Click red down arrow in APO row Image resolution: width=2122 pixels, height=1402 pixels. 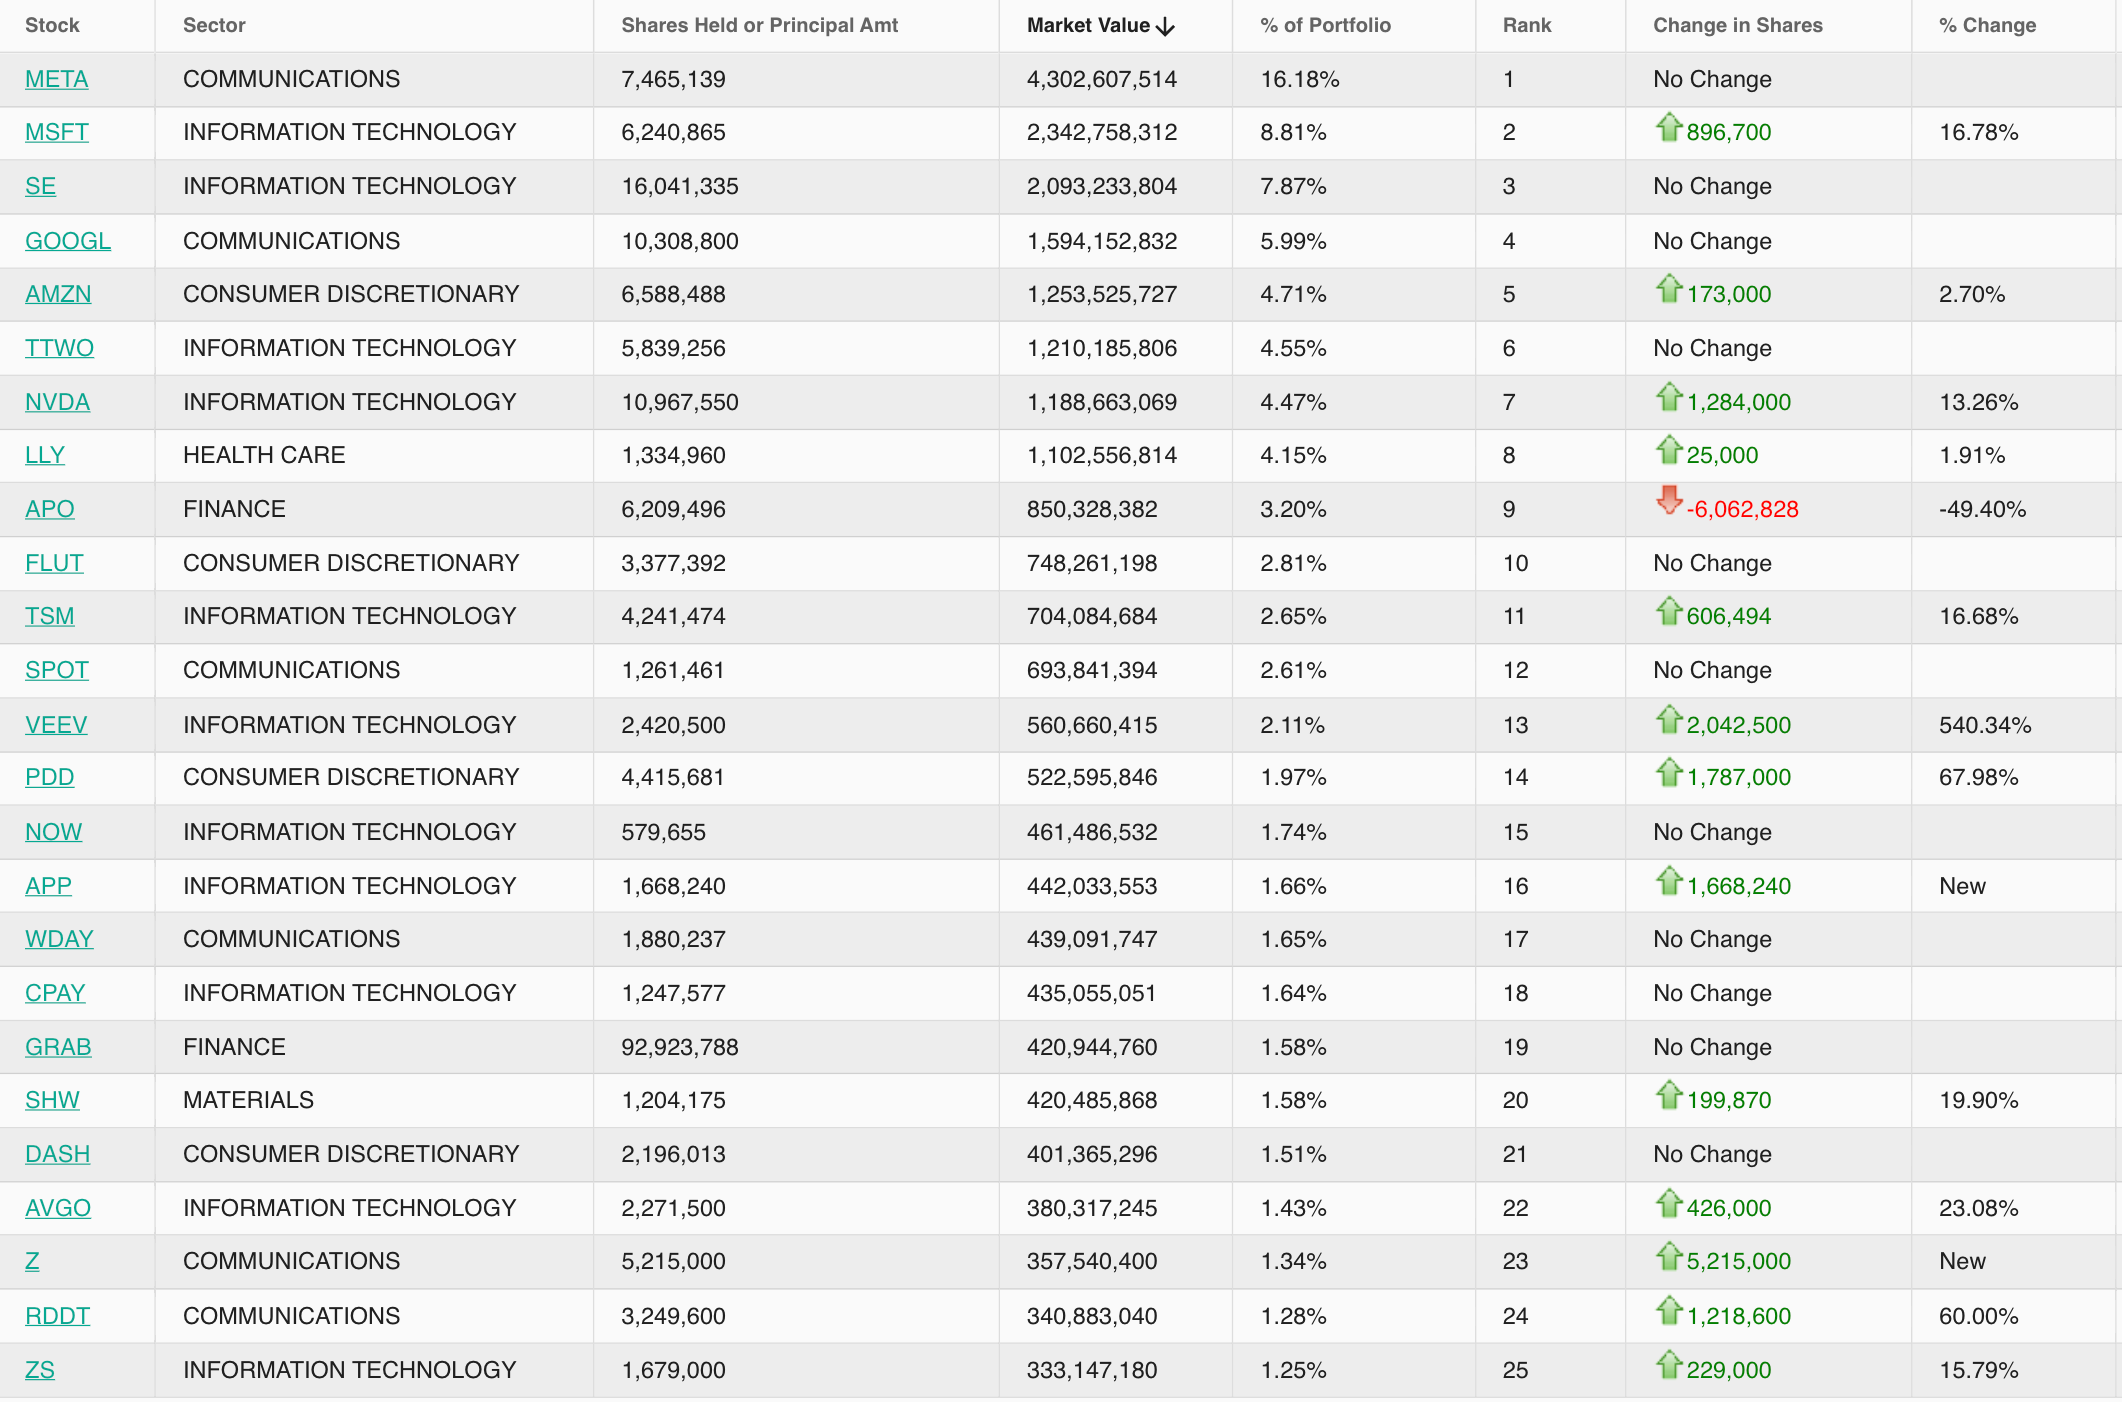click(1669, 500)
